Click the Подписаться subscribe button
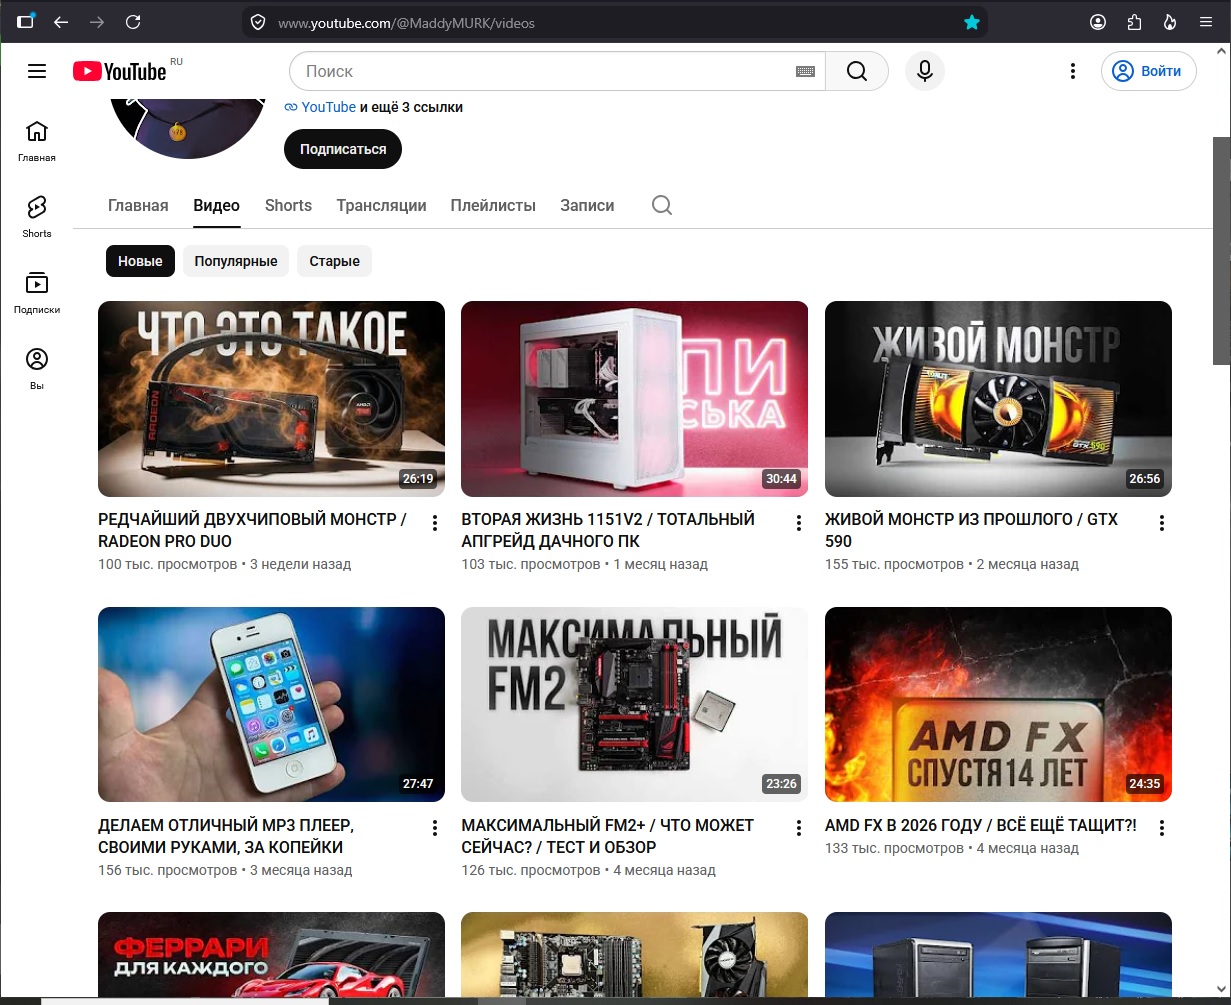 pyautogui.click(x=343, y=149)
